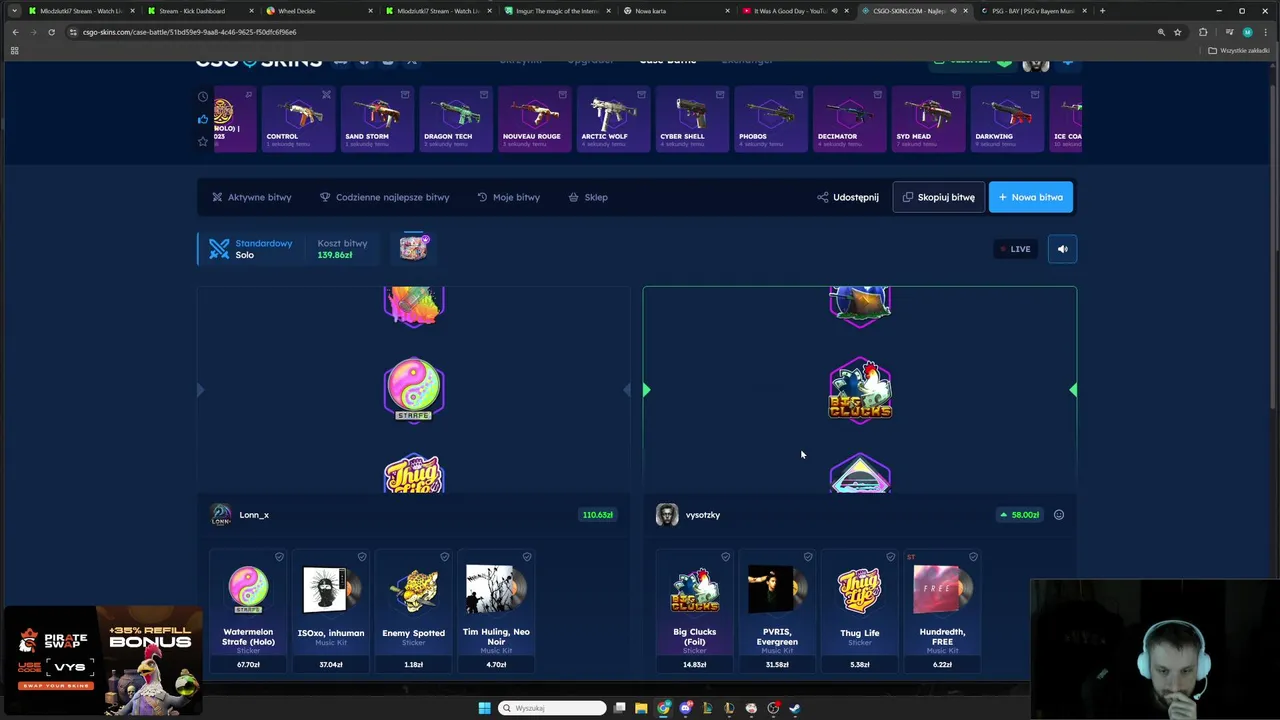This screenshot has height=720, width=1280.
Task: Click the Windows taskbar search box
Action: tap(553, 708)
